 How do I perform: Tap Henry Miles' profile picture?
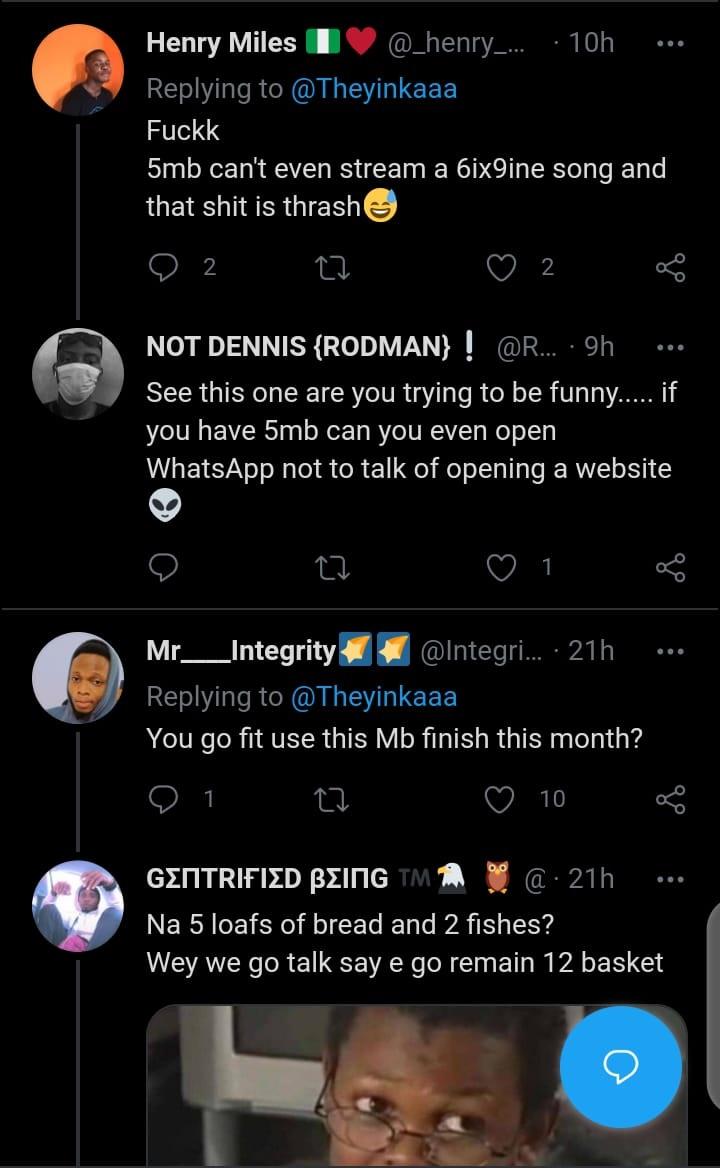tap(78, 70)
